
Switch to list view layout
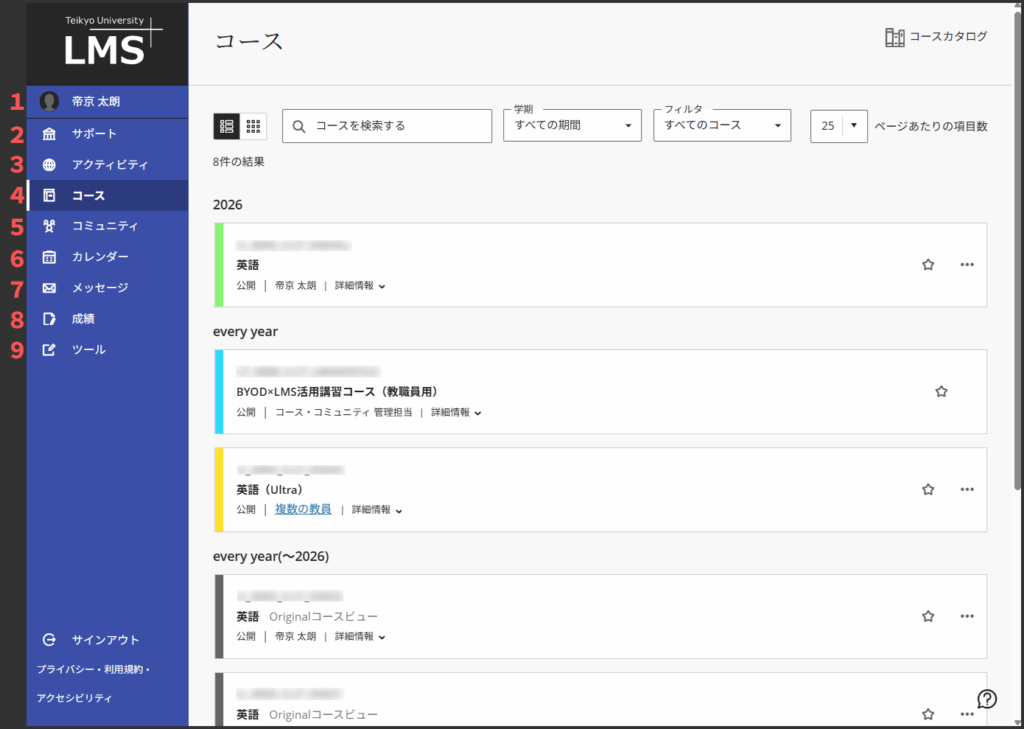227,126
